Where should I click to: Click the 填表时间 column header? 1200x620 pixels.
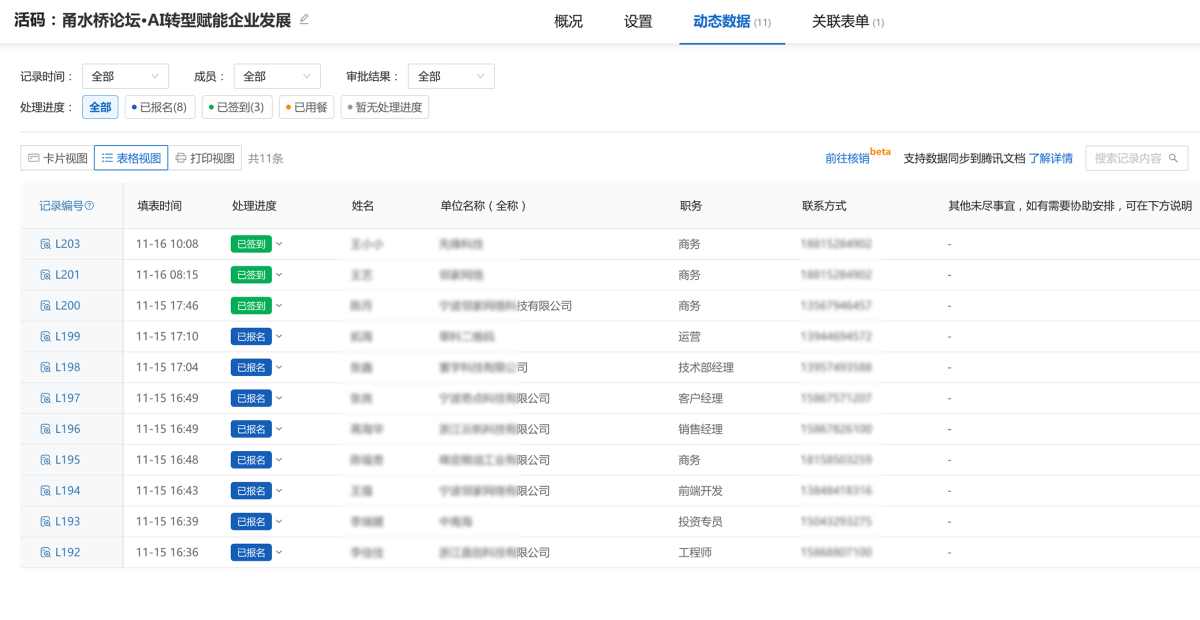coord(160,206)
